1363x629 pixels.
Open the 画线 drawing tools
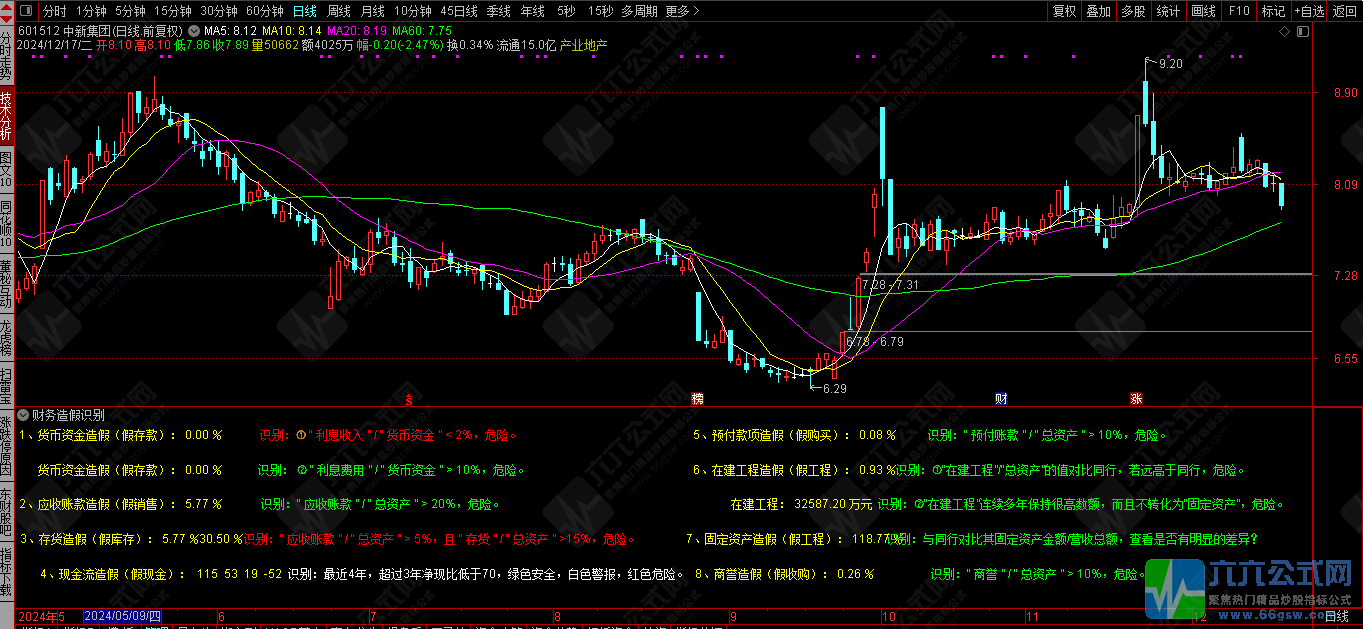1203,11
